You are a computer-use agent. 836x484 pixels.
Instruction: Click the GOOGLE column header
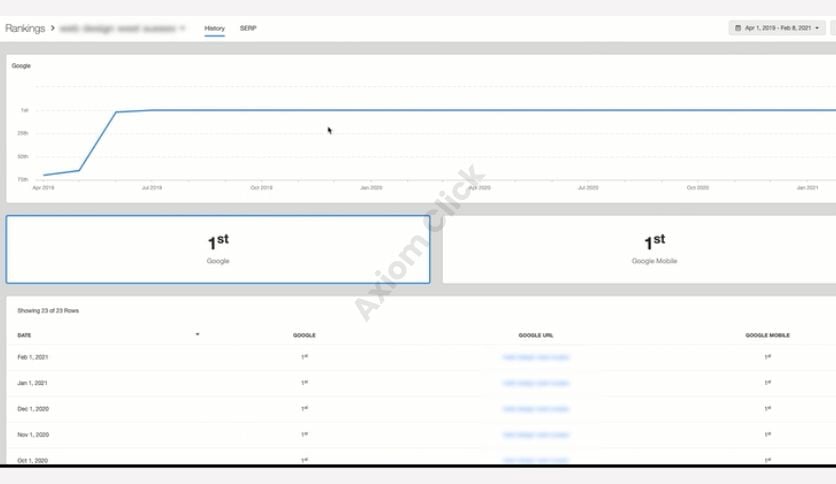click(x=304, y=335)
